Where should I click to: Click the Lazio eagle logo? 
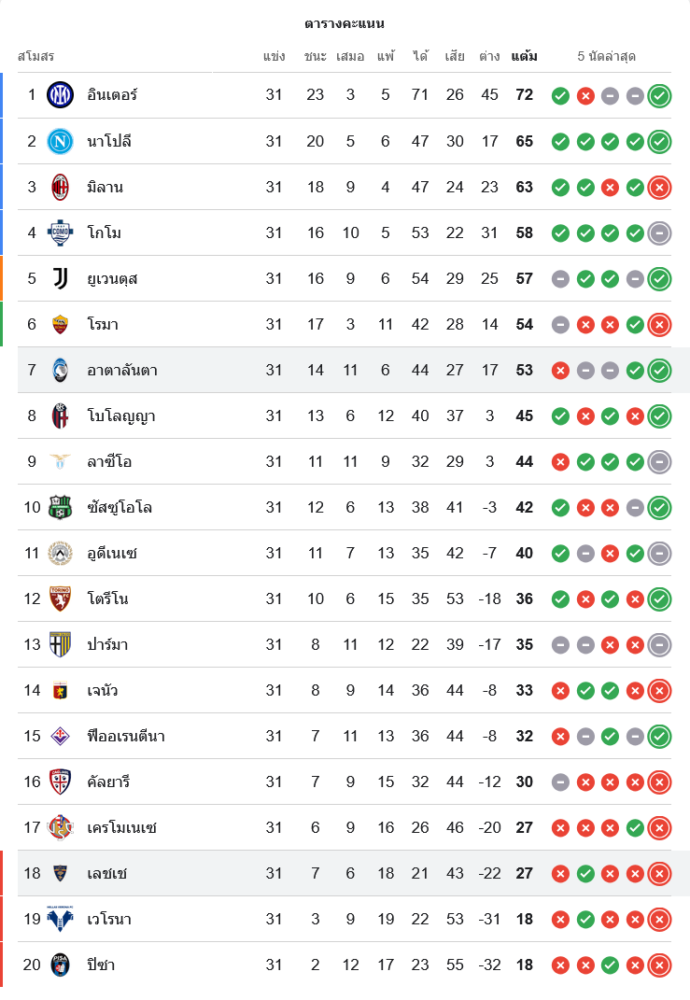[x=61, y=461]
